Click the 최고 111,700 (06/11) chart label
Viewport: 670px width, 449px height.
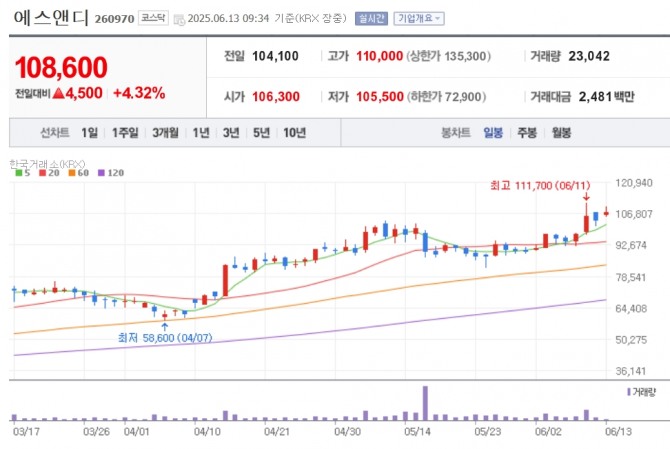point(540,185)
